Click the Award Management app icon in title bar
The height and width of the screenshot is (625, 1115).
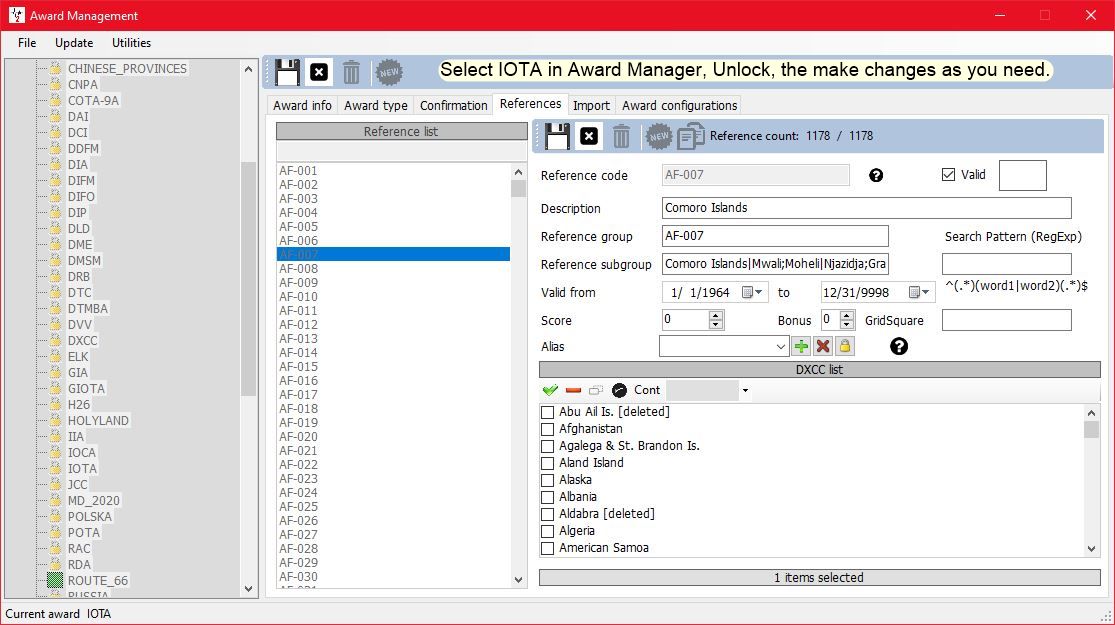click(x=16, y=15)
